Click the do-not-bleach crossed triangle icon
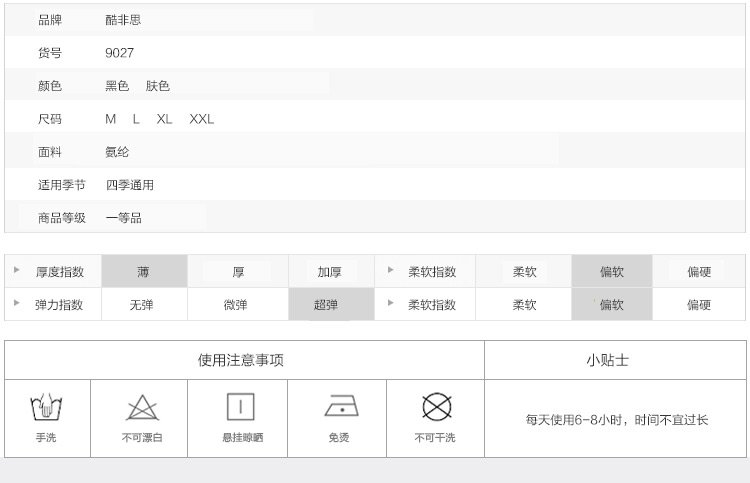The width and height of the screenshot is (750, 483). pos(142,407)
